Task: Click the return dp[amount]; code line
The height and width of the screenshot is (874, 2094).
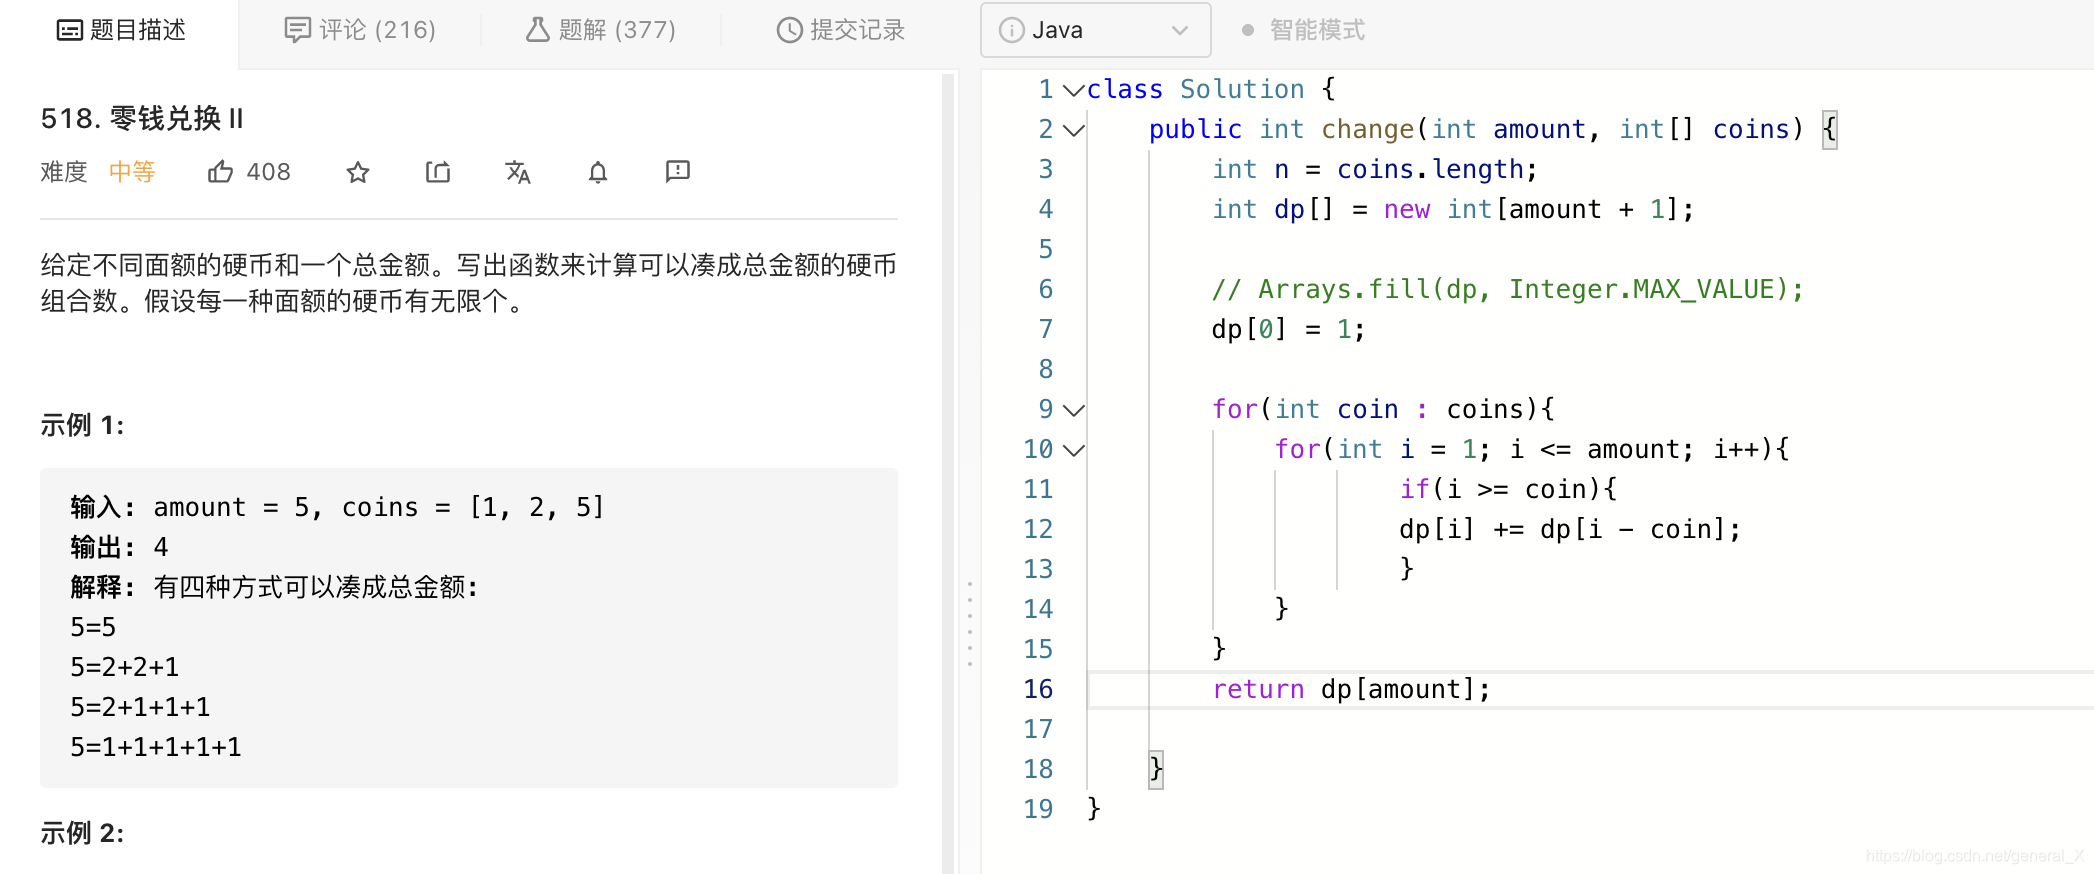Action: click(x=1351, y=689)
